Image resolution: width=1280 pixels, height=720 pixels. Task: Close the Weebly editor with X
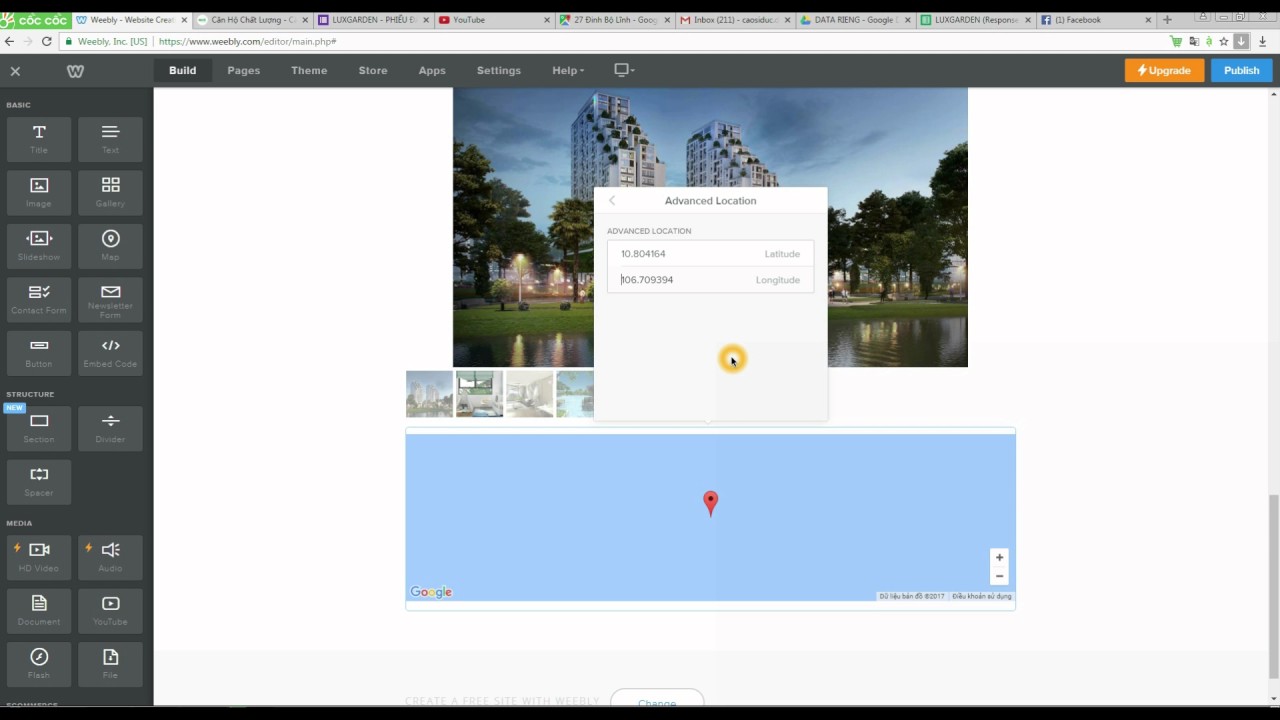15,71
